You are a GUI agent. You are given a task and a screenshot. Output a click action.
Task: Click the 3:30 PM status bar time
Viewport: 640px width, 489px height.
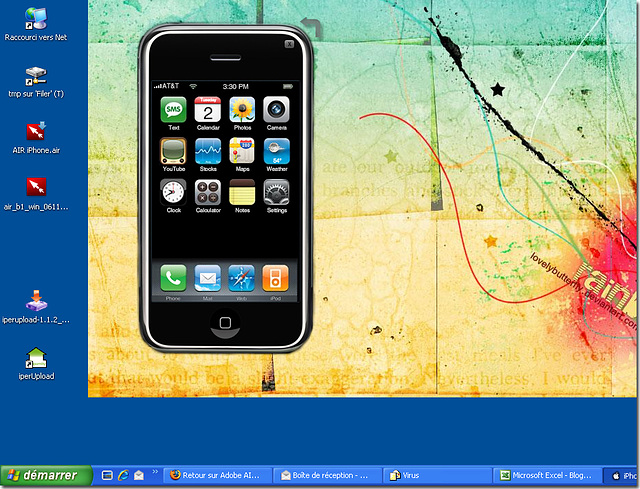(x=236, y=87)
